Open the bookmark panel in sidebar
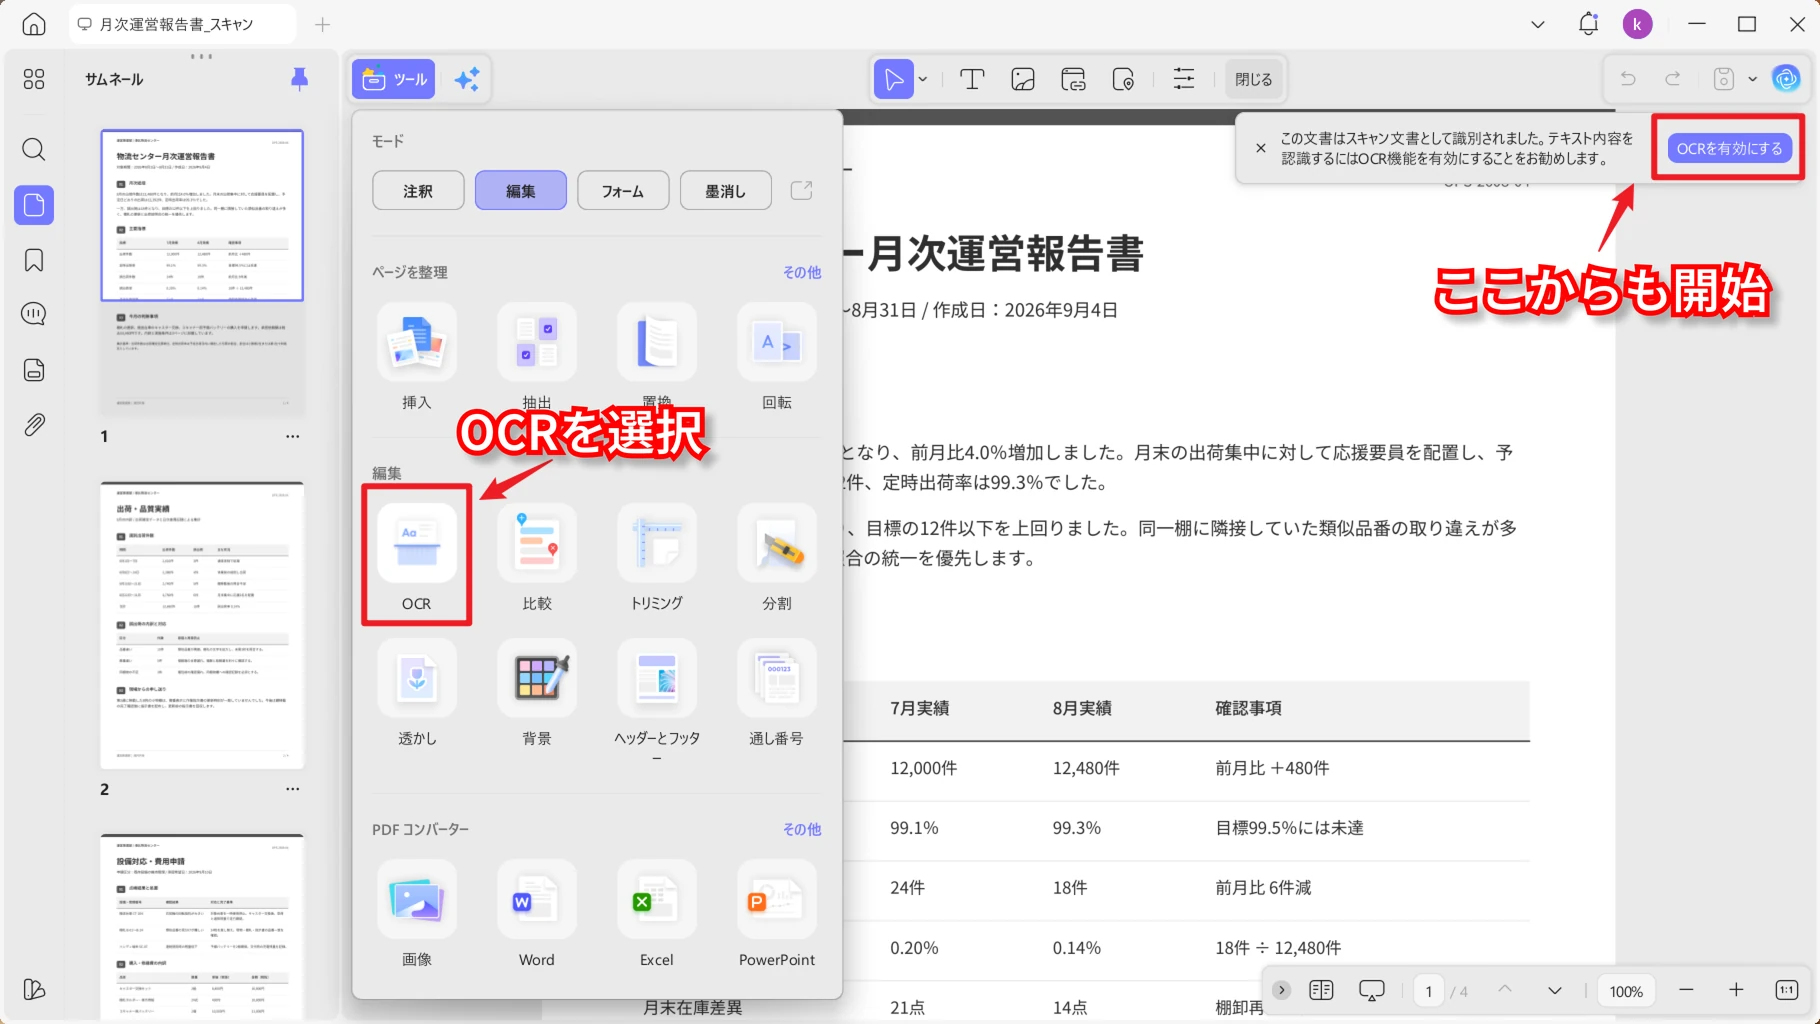The height and width of the screenshot is (1024, 1820). [x=34, y=260]
